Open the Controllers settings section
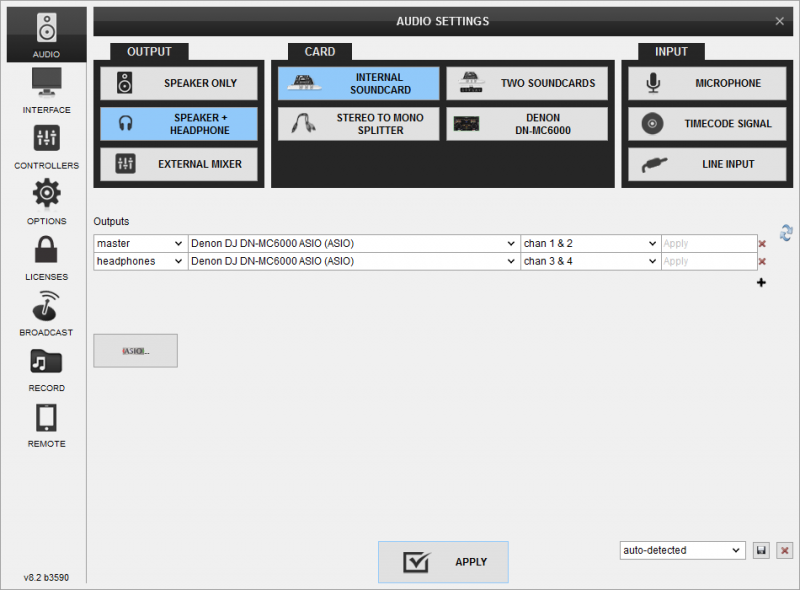The height and width of the screenshot is (590, 800). (46, 147)
